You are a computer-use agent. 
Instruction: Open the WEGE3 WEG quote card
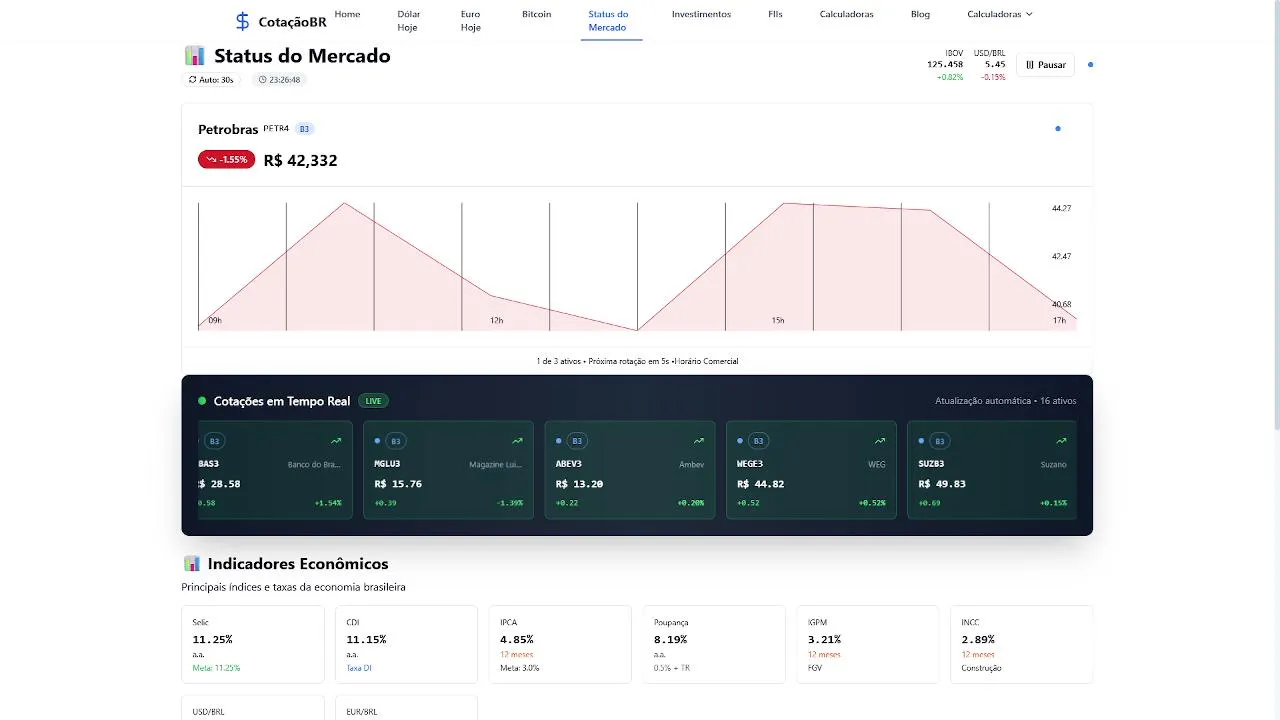click(x=811, y=470)
